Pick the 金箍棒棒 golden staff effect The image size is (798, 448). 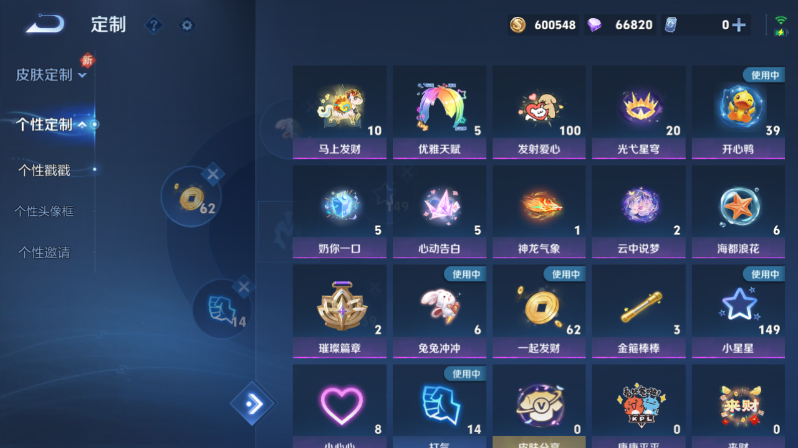[639, 311]
